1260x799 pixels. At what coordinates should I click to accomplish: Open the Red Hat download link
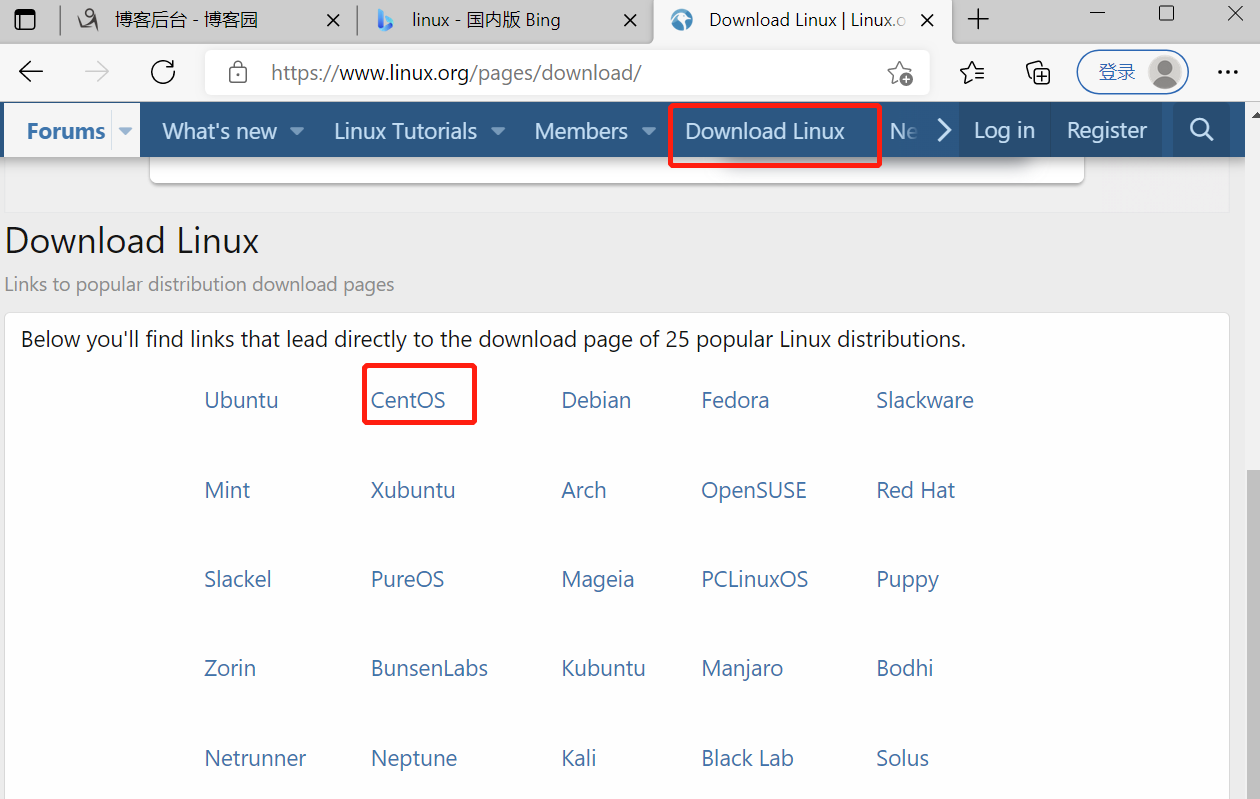916,490
